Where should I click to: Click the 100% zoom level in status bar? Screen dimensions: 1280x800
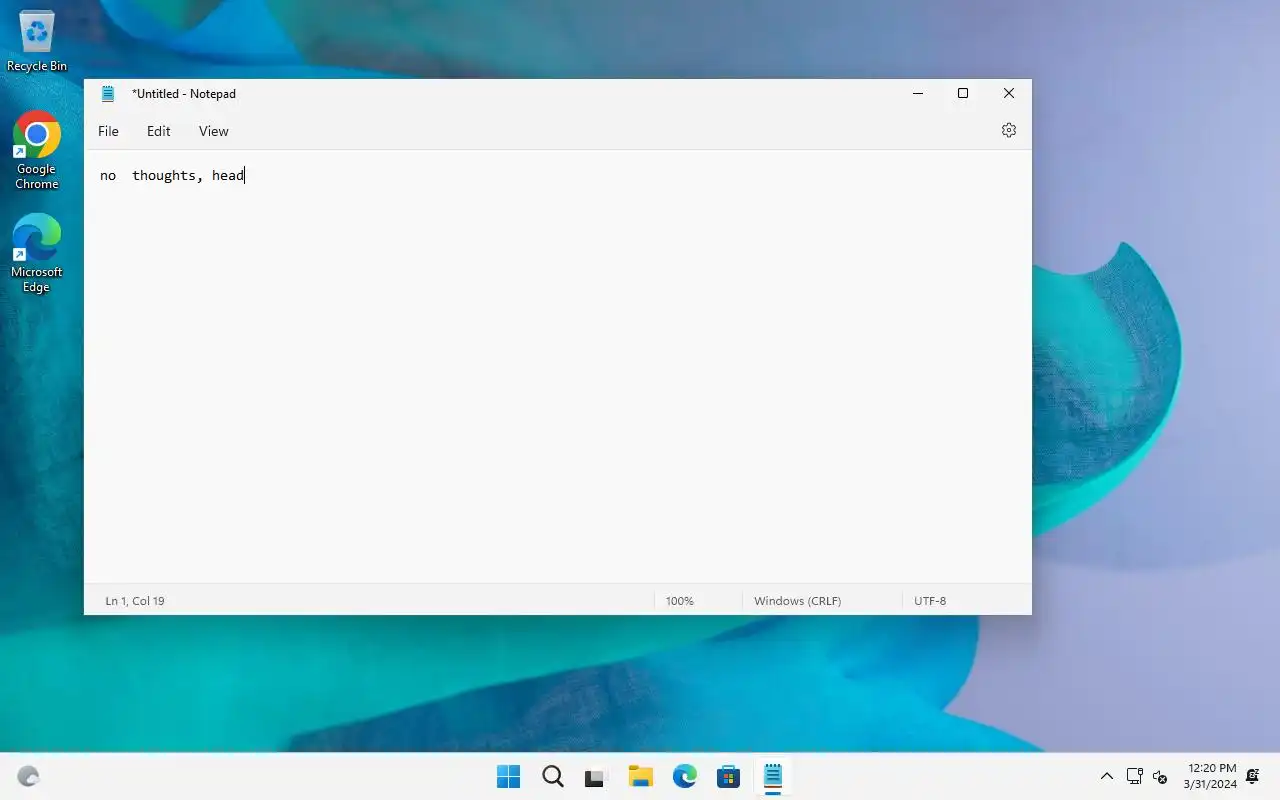pyautogui.click(x=679, y=601)
